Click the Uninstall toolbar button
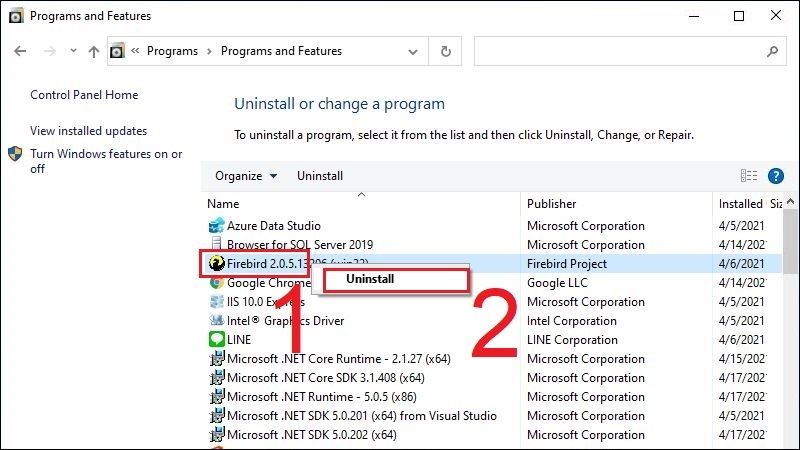The width and height of the screenshot is (800, 450). [320, 176]
